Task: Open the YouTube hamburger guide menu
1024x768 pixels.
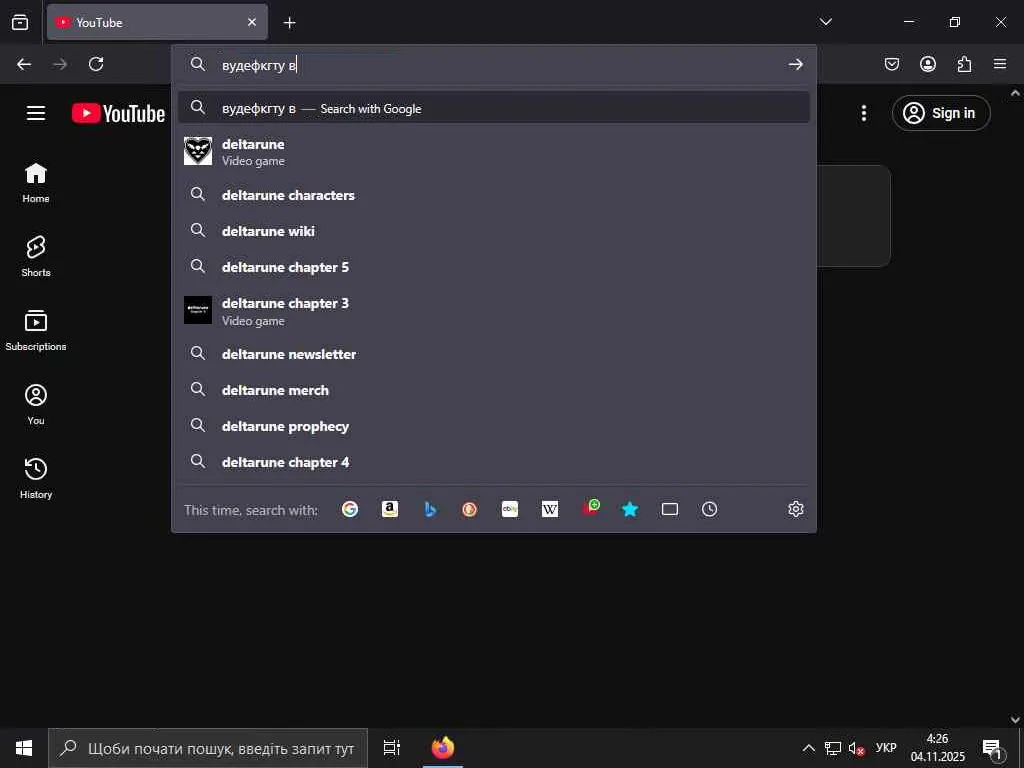Action: click(36, 113)
